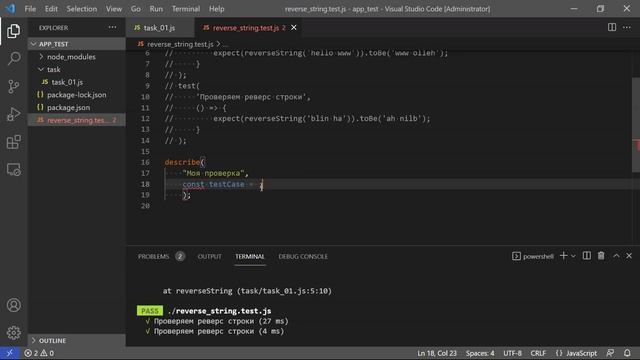Image resolution: width=640 pixels, height=360 pixels.
Task: Select the TERMINAL panel tab
Action: click(250, 256)
